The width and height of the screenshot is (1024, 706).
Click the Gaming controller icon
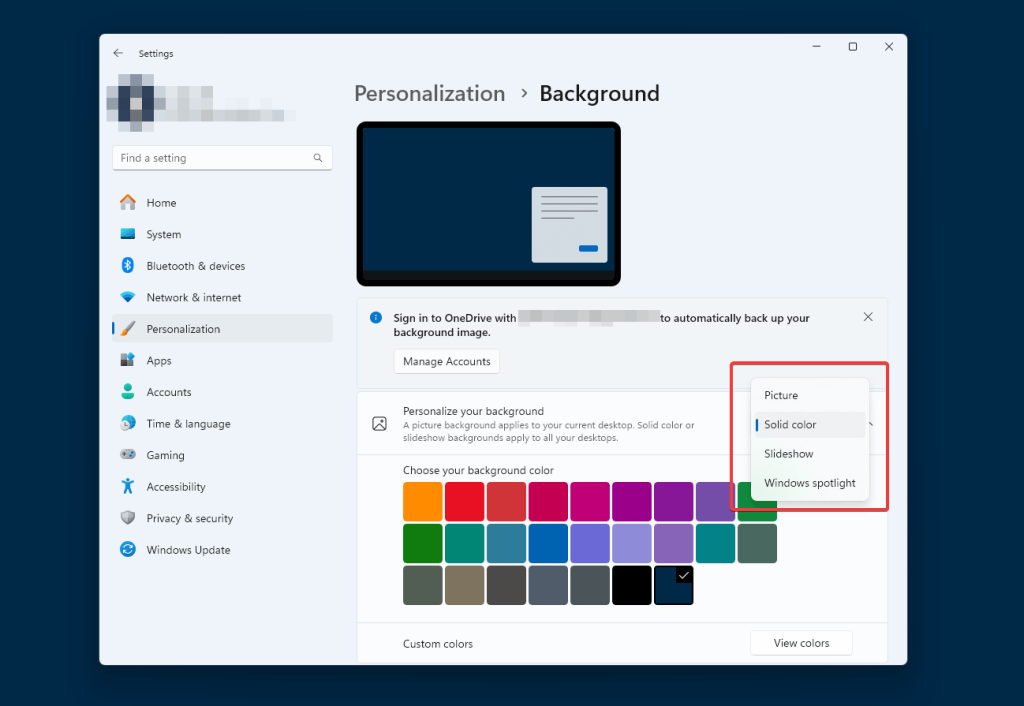130,455
